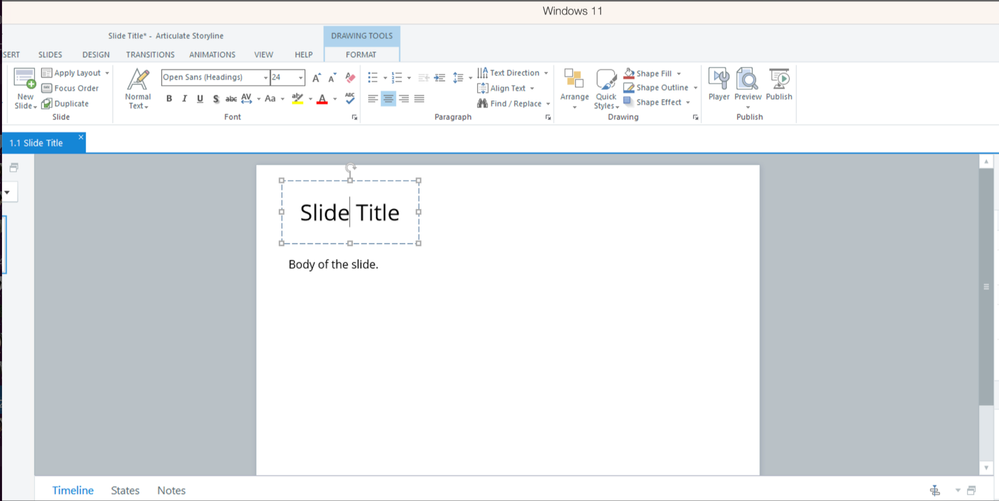
Task: Run spell check ABC icon
Action: tap(350, 98)
